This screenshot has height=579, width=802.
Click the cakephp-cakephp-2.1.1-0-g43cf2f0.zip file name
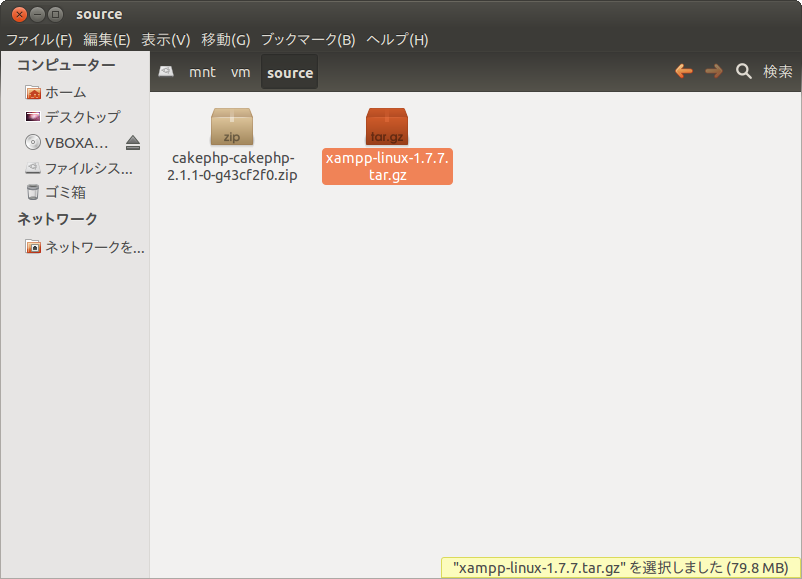click(232, 167)
